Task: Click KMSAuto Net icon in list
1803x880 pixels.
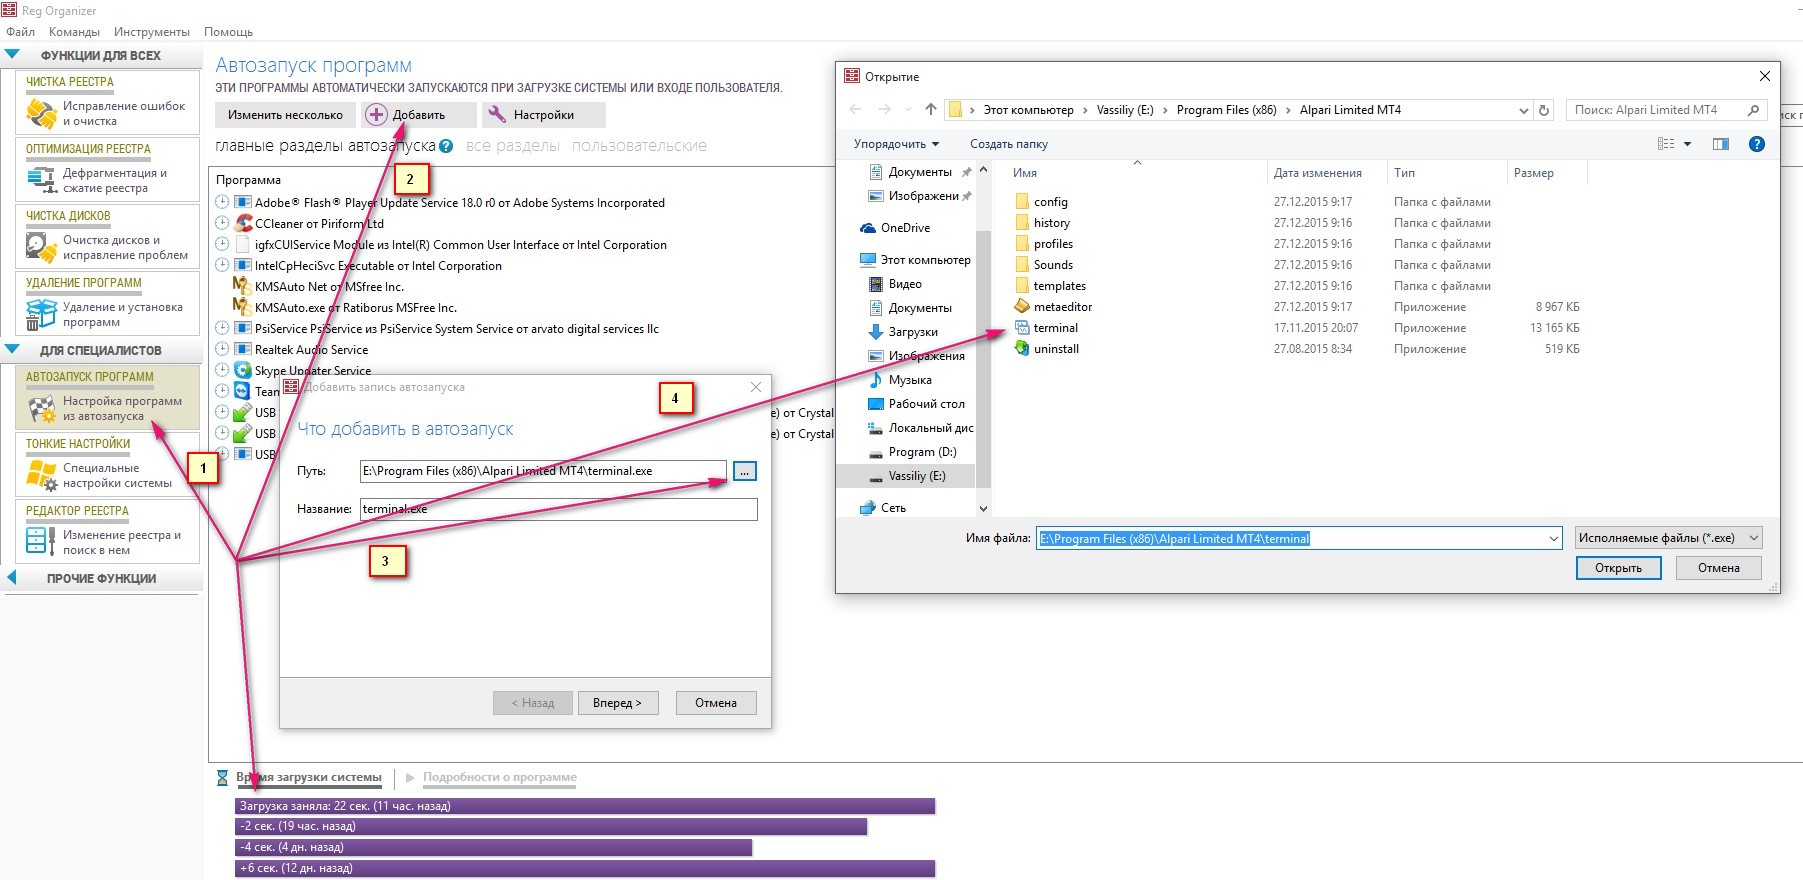Action: [x=241, y=286]
